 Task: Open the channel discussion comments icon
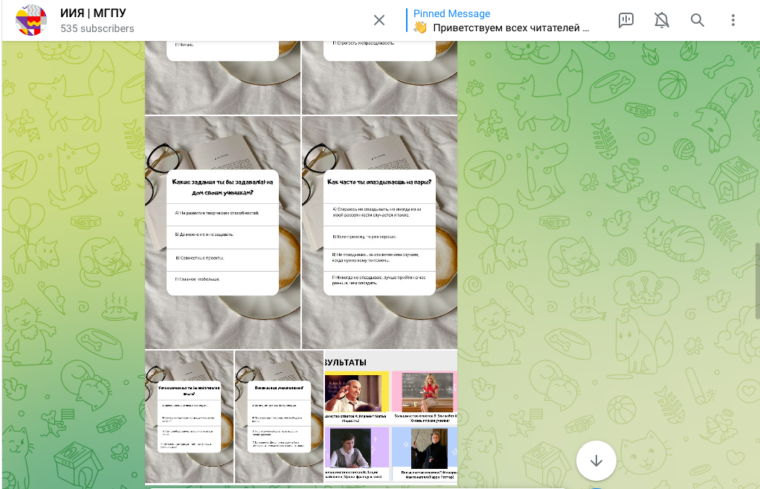click(626, 20)
